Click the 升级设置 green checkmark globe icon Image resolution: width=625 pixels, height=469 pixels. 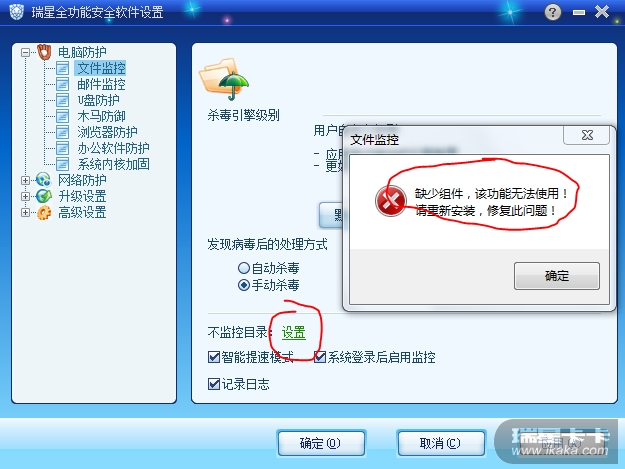[43, 196]
